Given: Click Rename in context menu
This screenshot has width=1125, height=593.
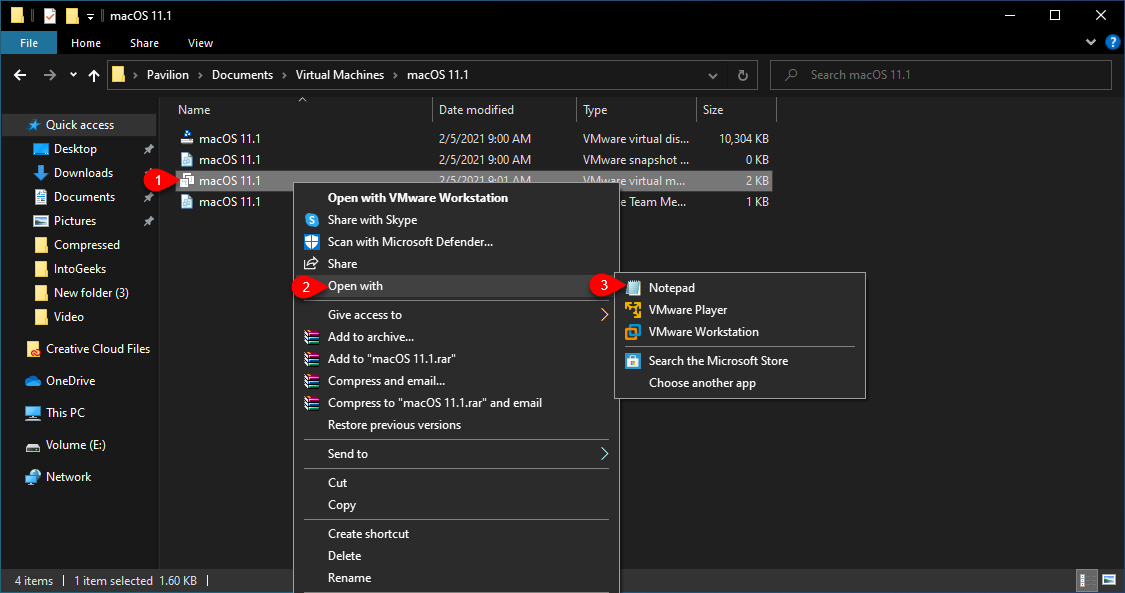Looking at the screenshot, I should tap(349, 578).
